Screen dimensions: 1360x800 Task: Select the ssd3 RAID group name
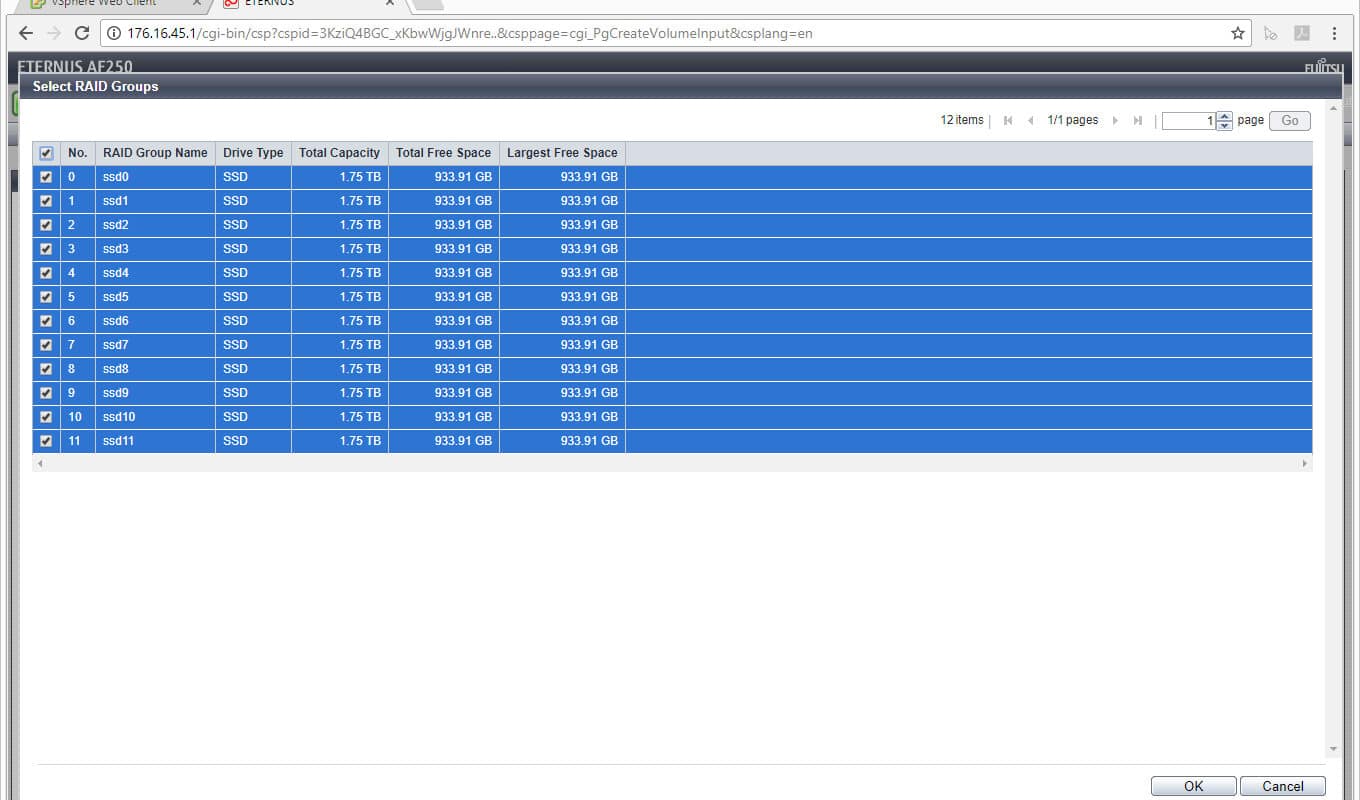tap(155, 249)
